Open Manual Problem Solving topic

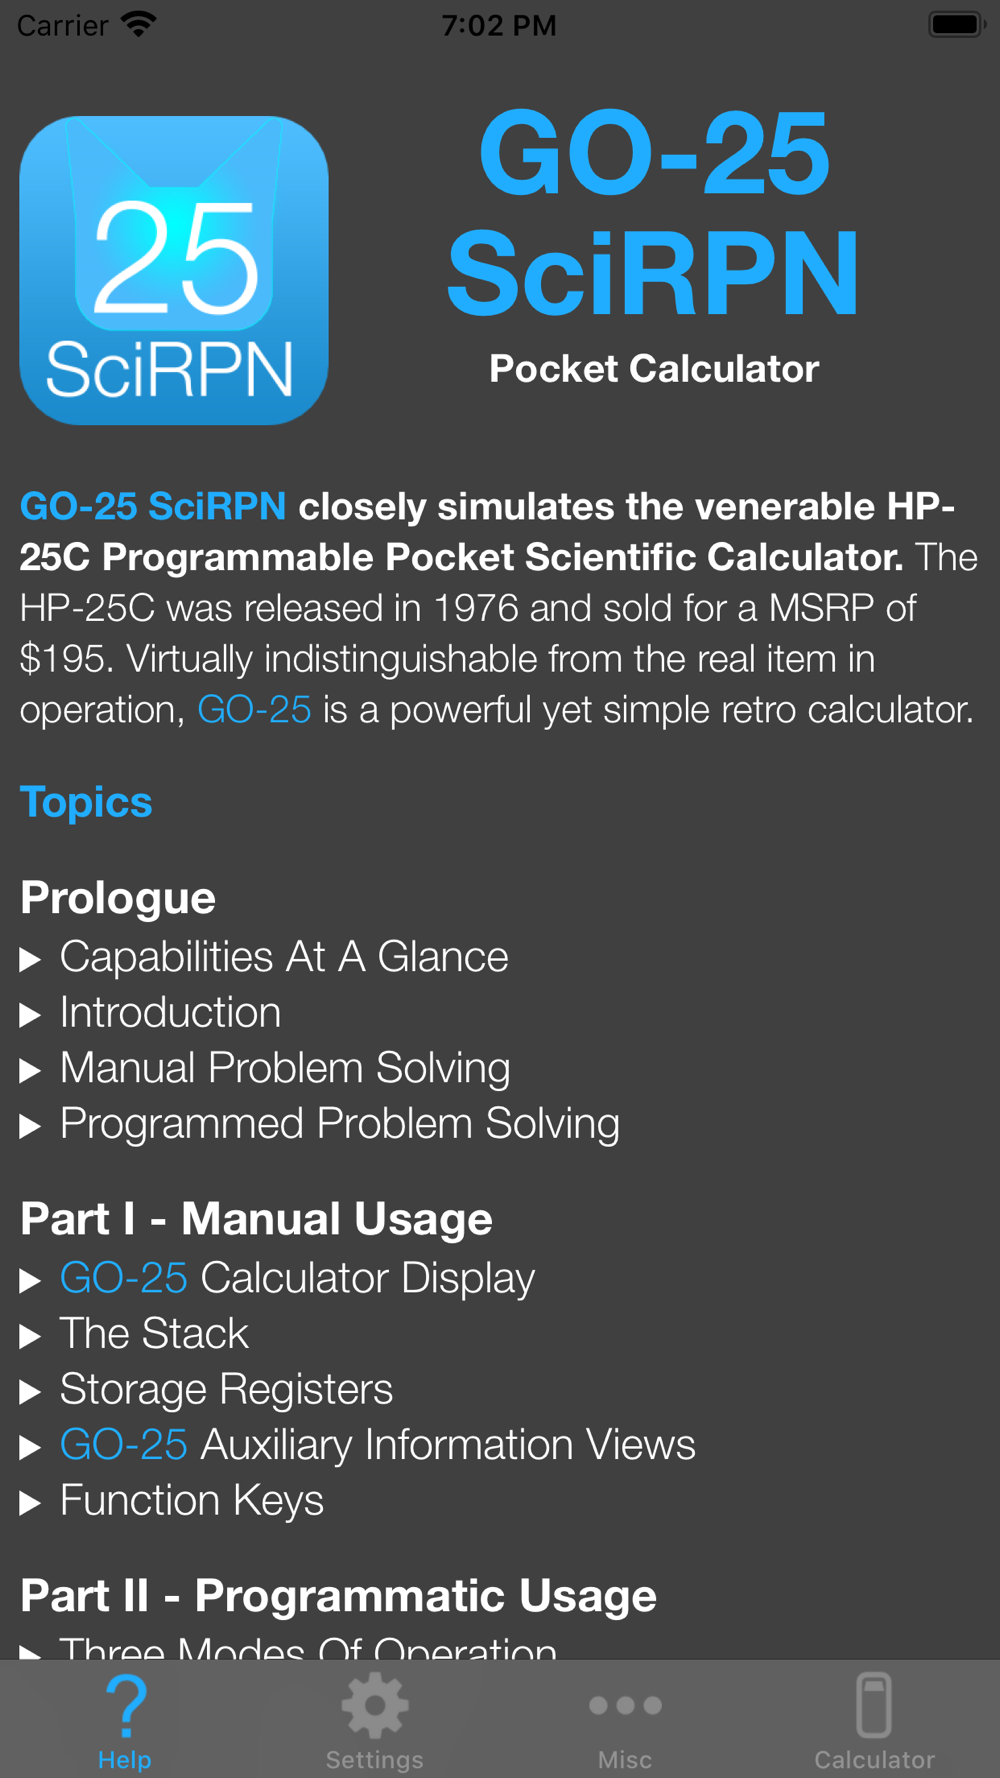pyautogui.click(x=285, y=1068)
